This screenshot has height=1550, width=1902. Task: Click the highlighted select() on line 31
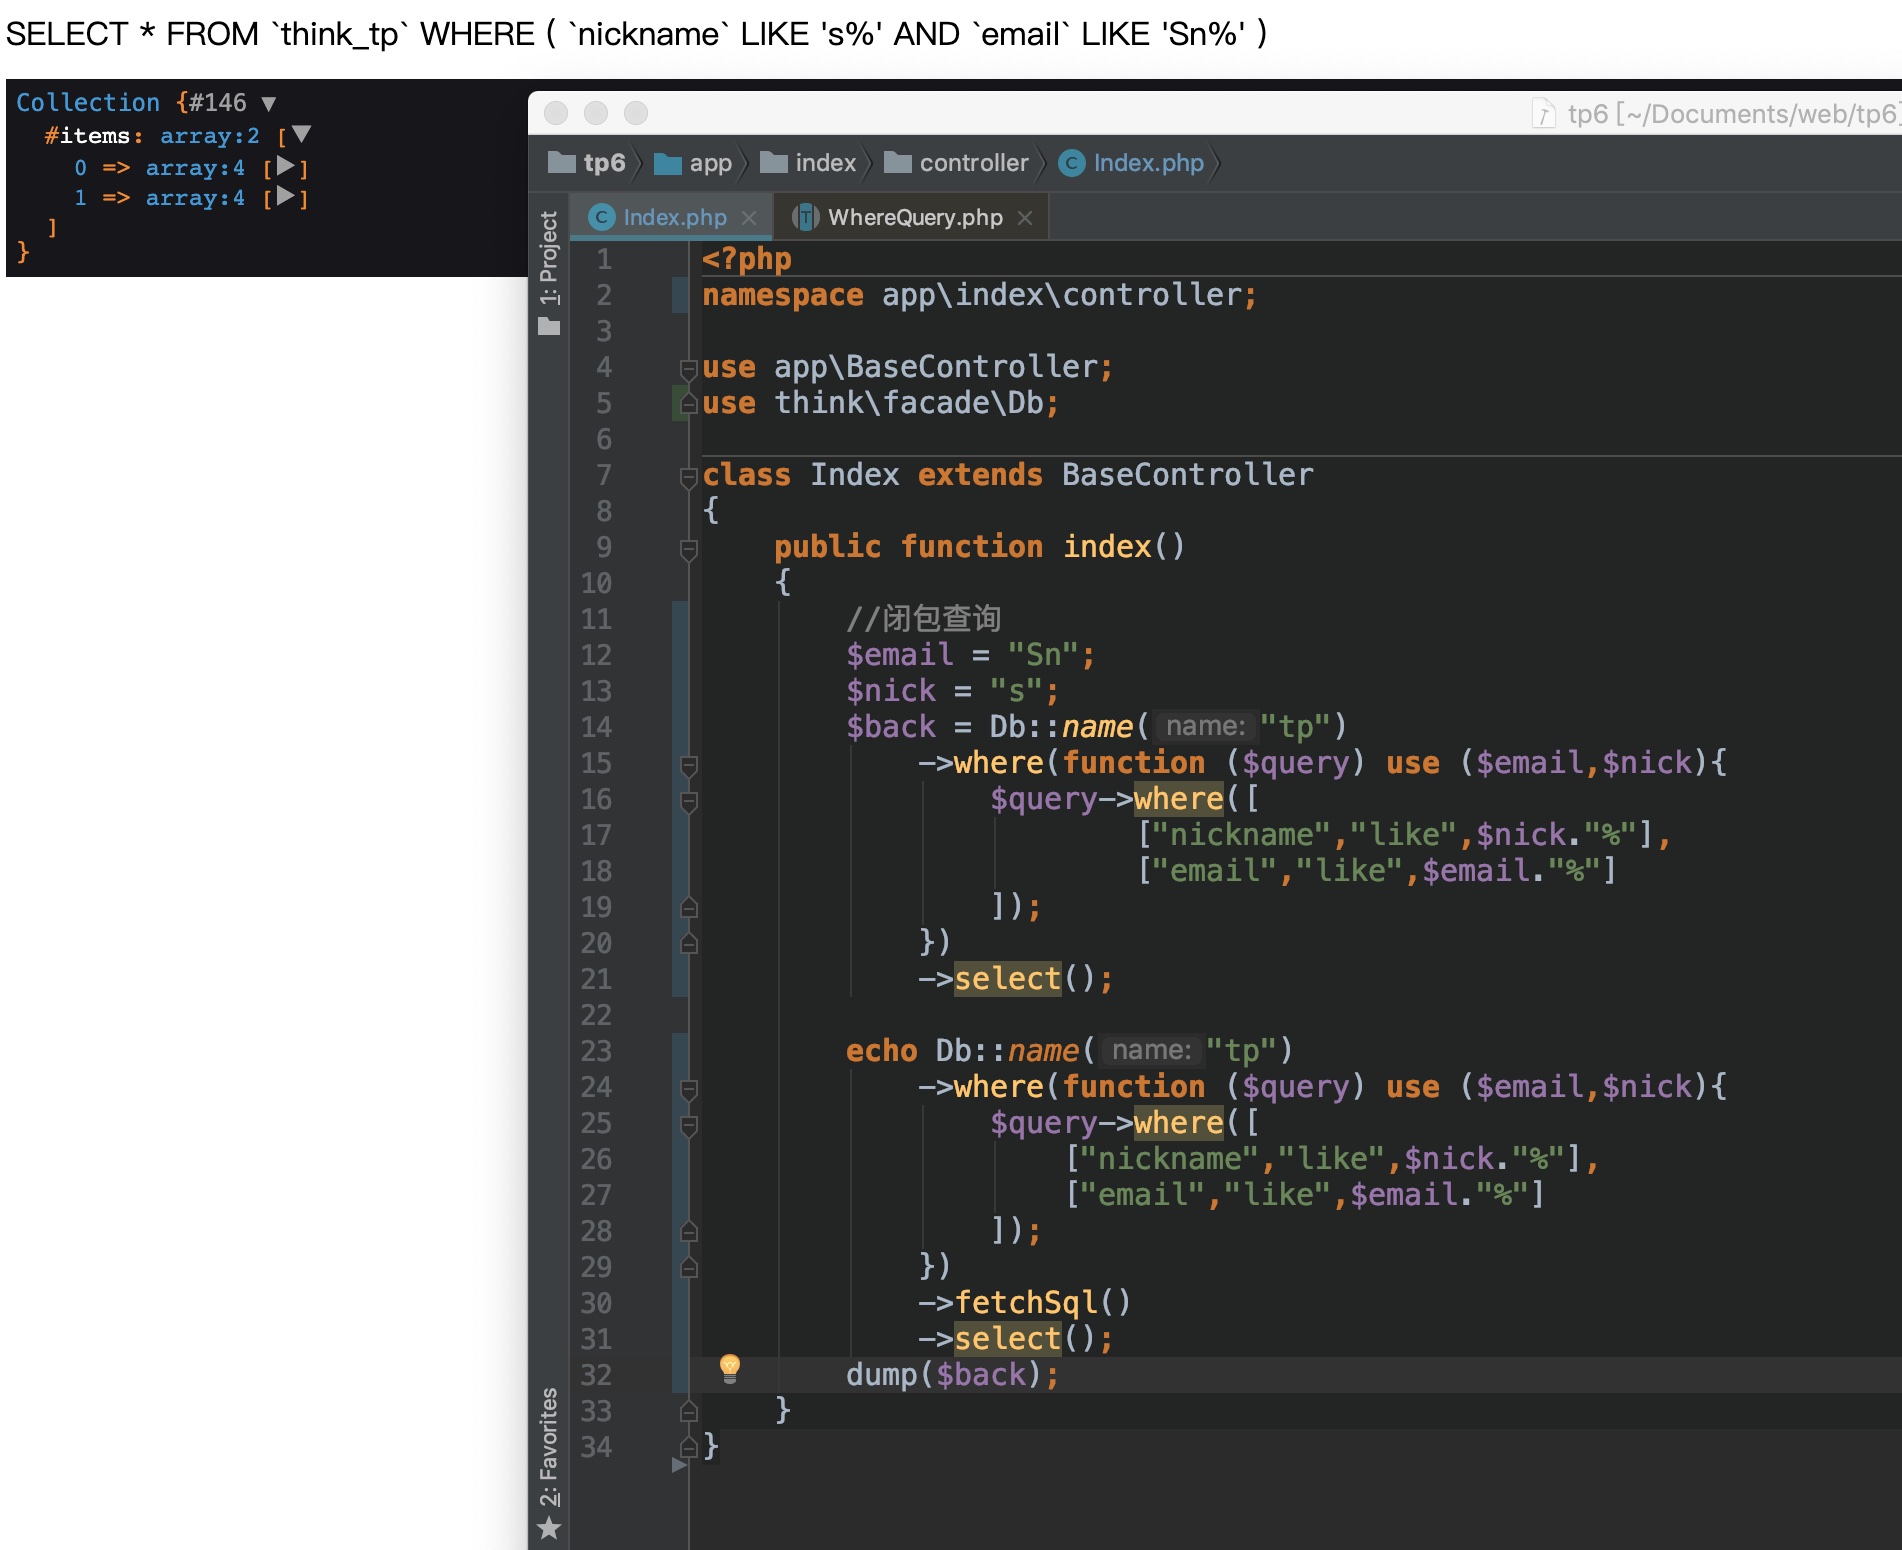point(1007,1339)
